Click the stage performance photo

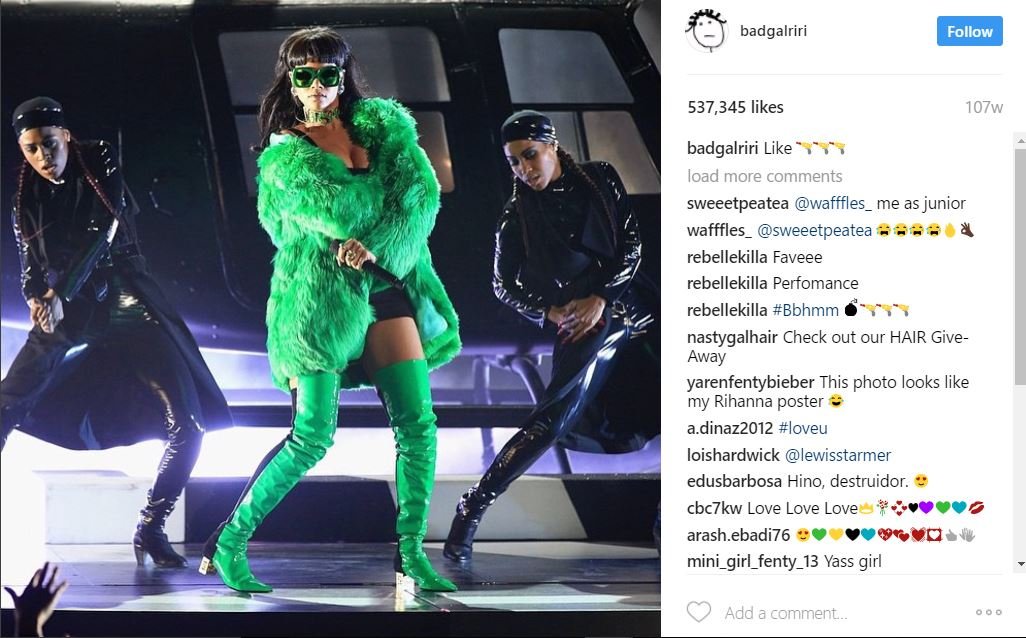[x=330, y=319]
